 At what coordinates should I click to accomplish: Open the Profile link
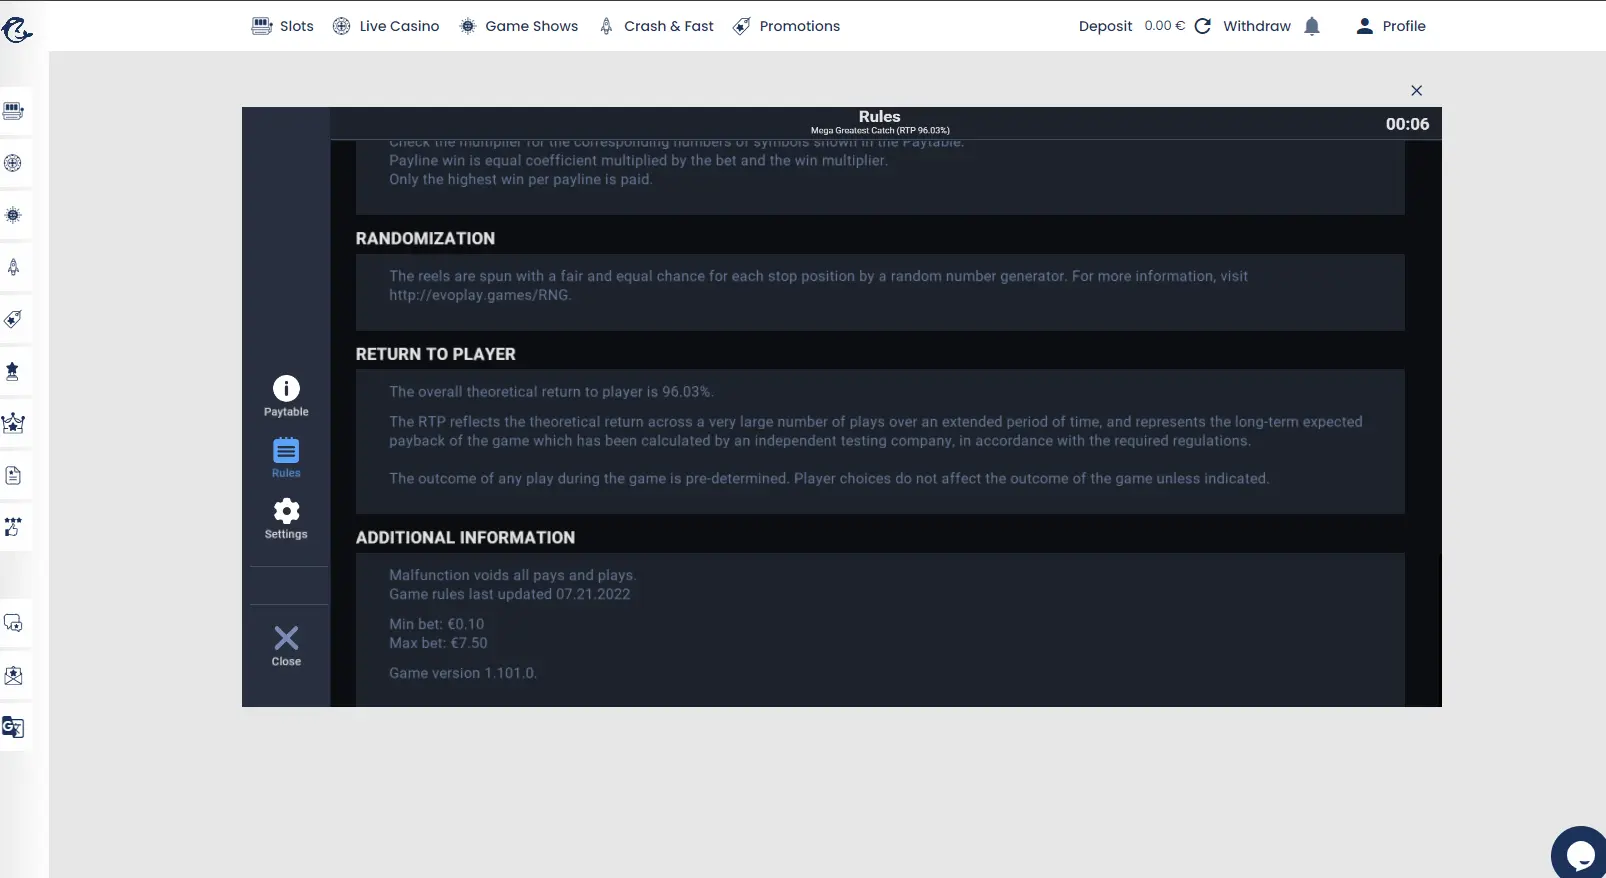pos(1404,26)
